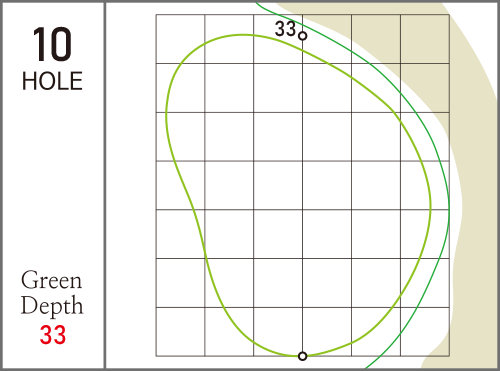Click the top circle marker beside 33
The width and height of the screenshot is (500, 371).
click(302, 36)
